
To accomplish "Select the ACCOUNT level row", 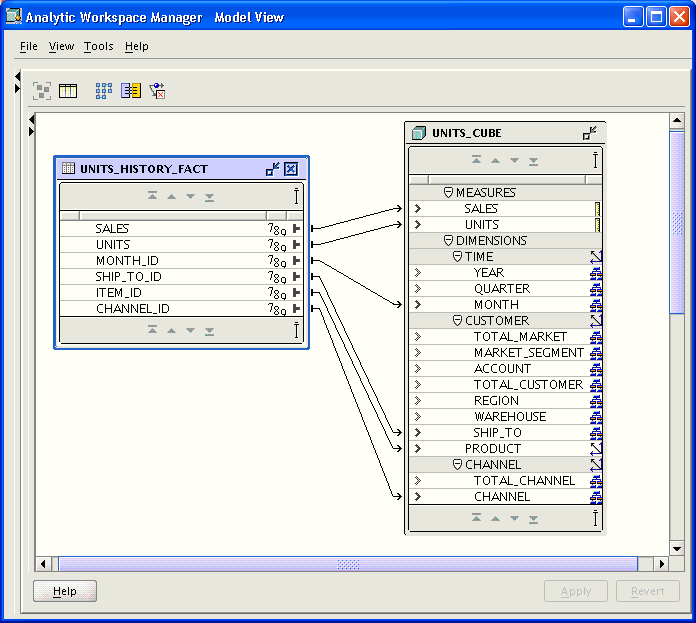I will pos(506,369).
